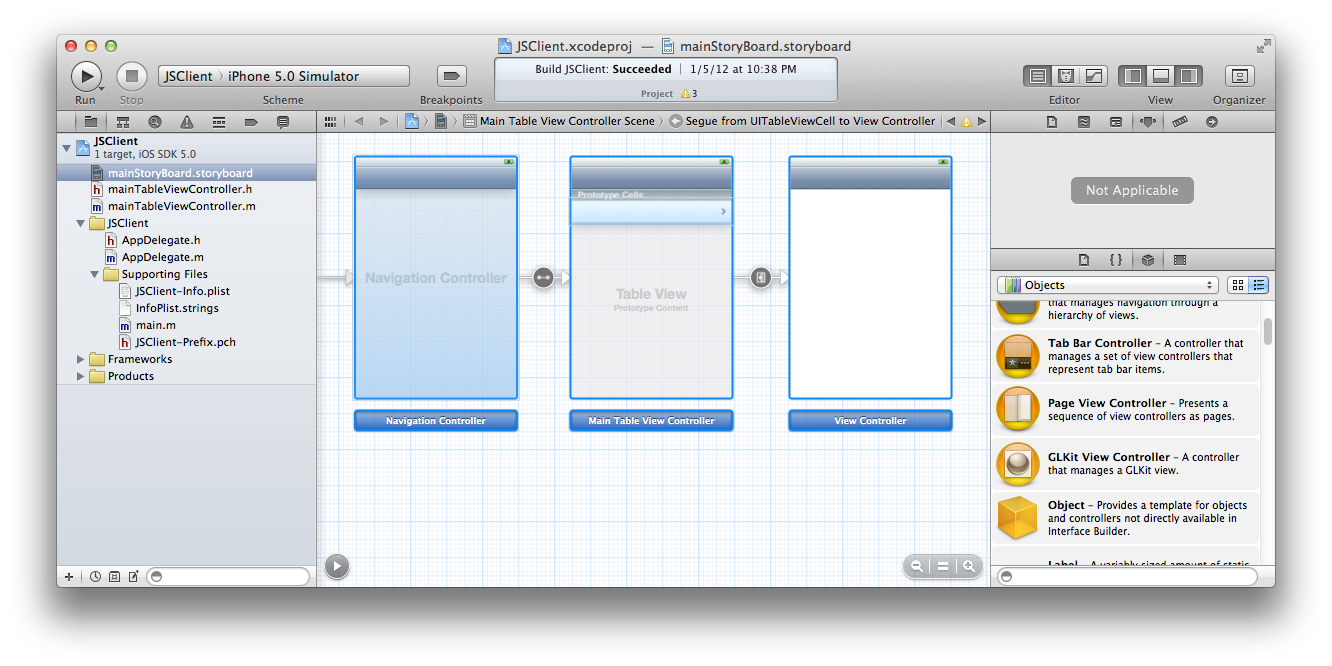Zoom out of the storyboard canvas
This screenshot has height=666, width=1332.
[916, 566]
